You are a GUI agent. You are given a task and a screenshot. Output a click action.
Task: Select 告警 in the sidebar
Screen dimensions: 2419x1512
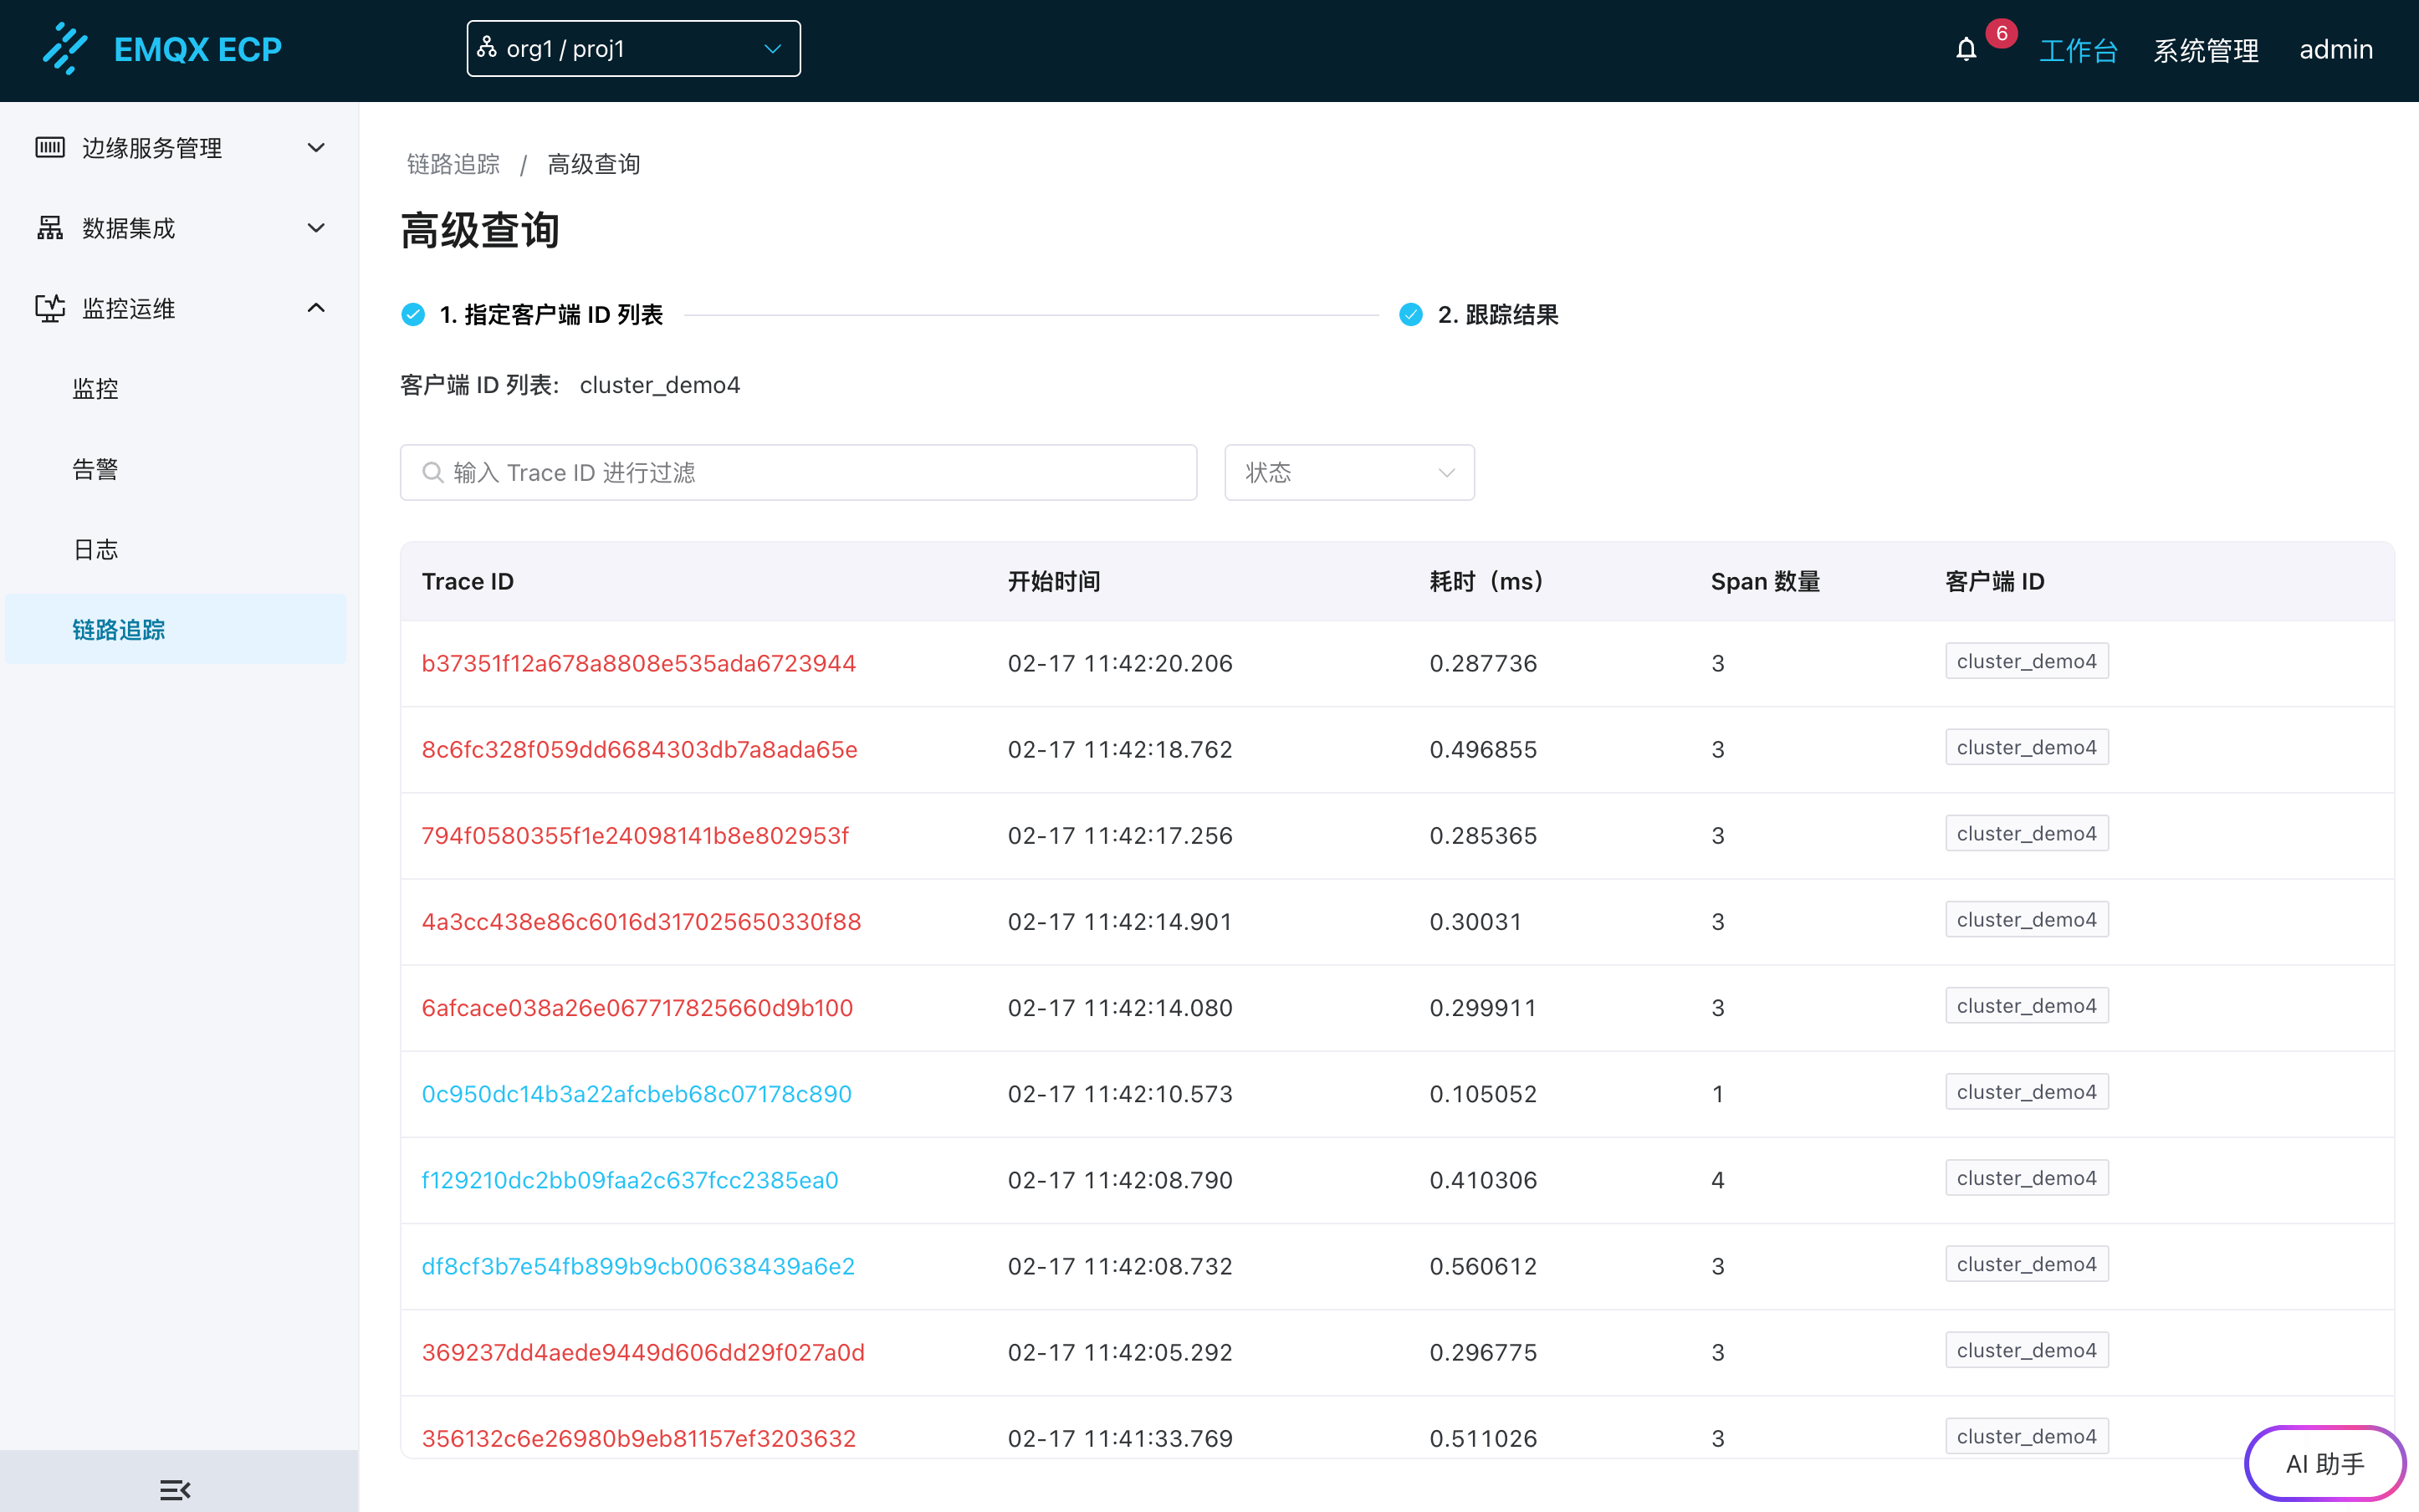click(96, 469)
